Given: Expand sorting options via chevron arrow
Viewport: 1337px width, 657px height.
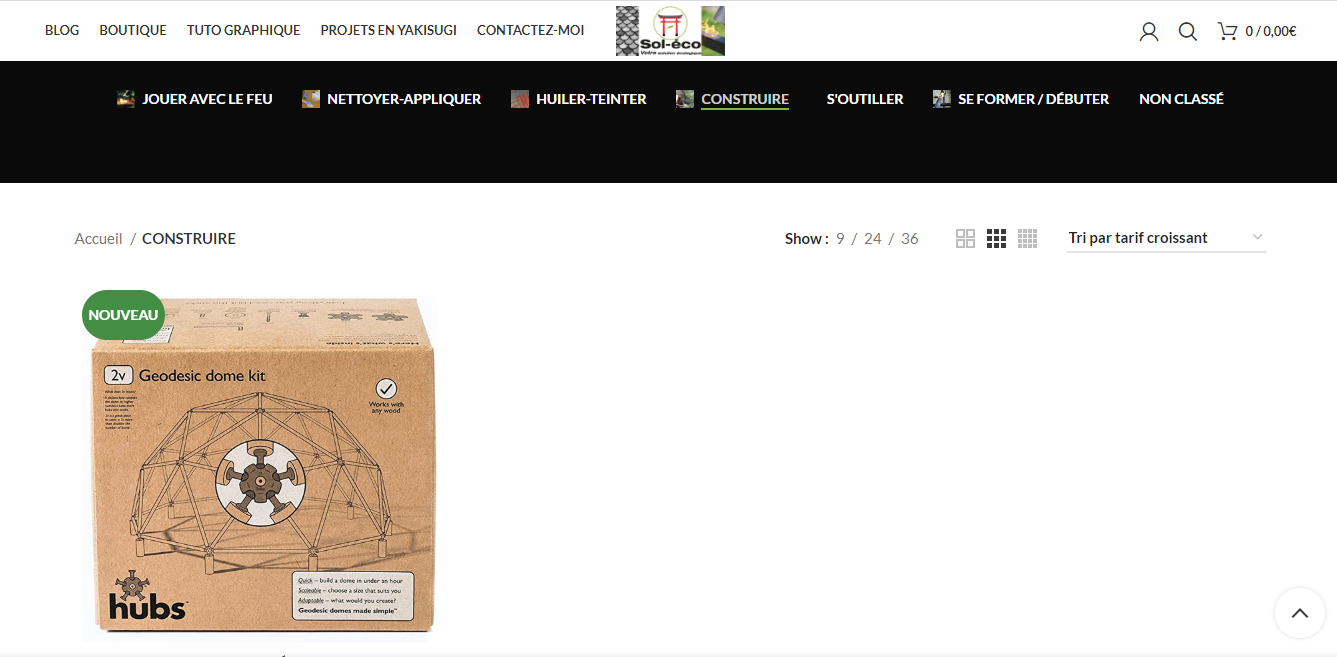Looking at the screenshot, I should (1257, 238).
